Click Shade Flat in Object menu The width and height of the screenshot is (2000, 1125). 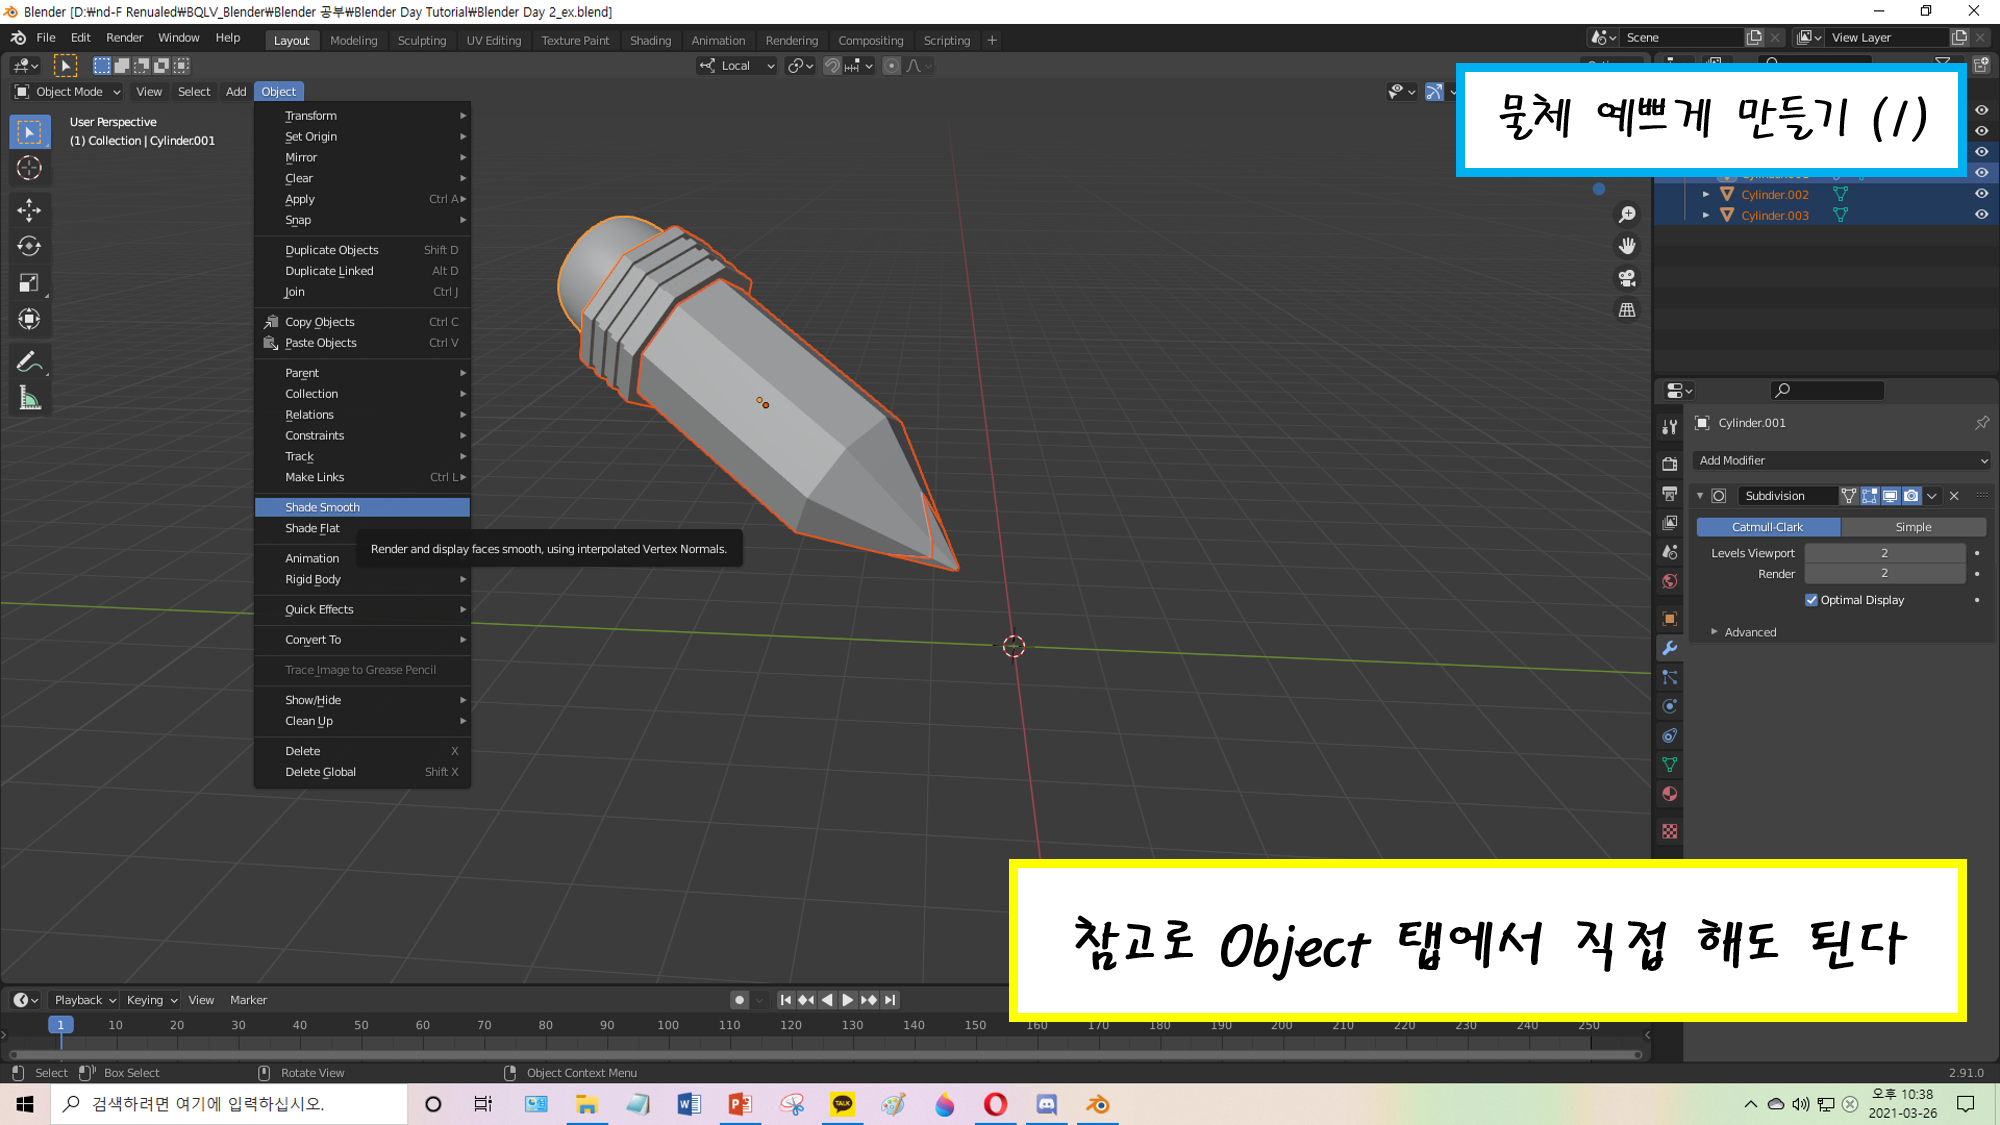tap(312, 528)
